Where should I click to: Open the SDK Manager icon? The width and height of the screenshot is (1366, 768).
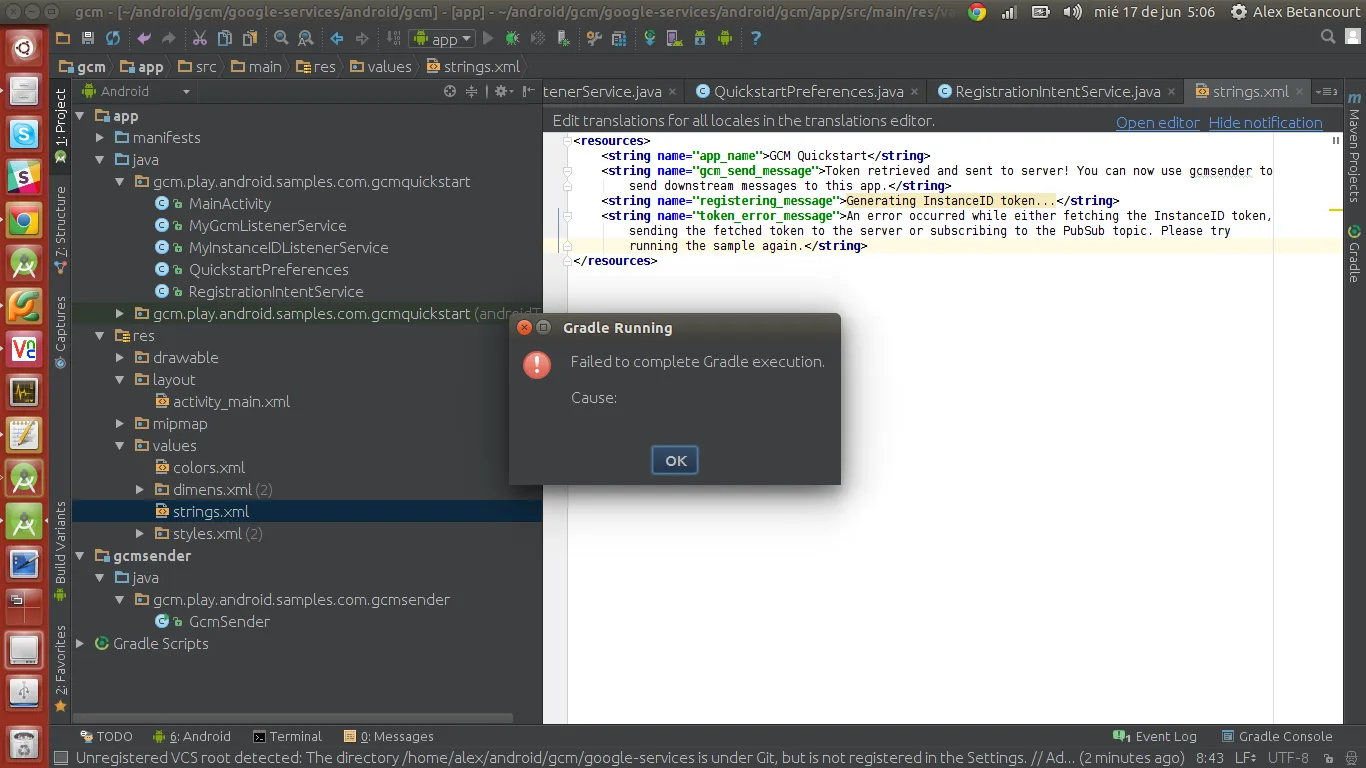pyautogui.click(x=700, y=39)
